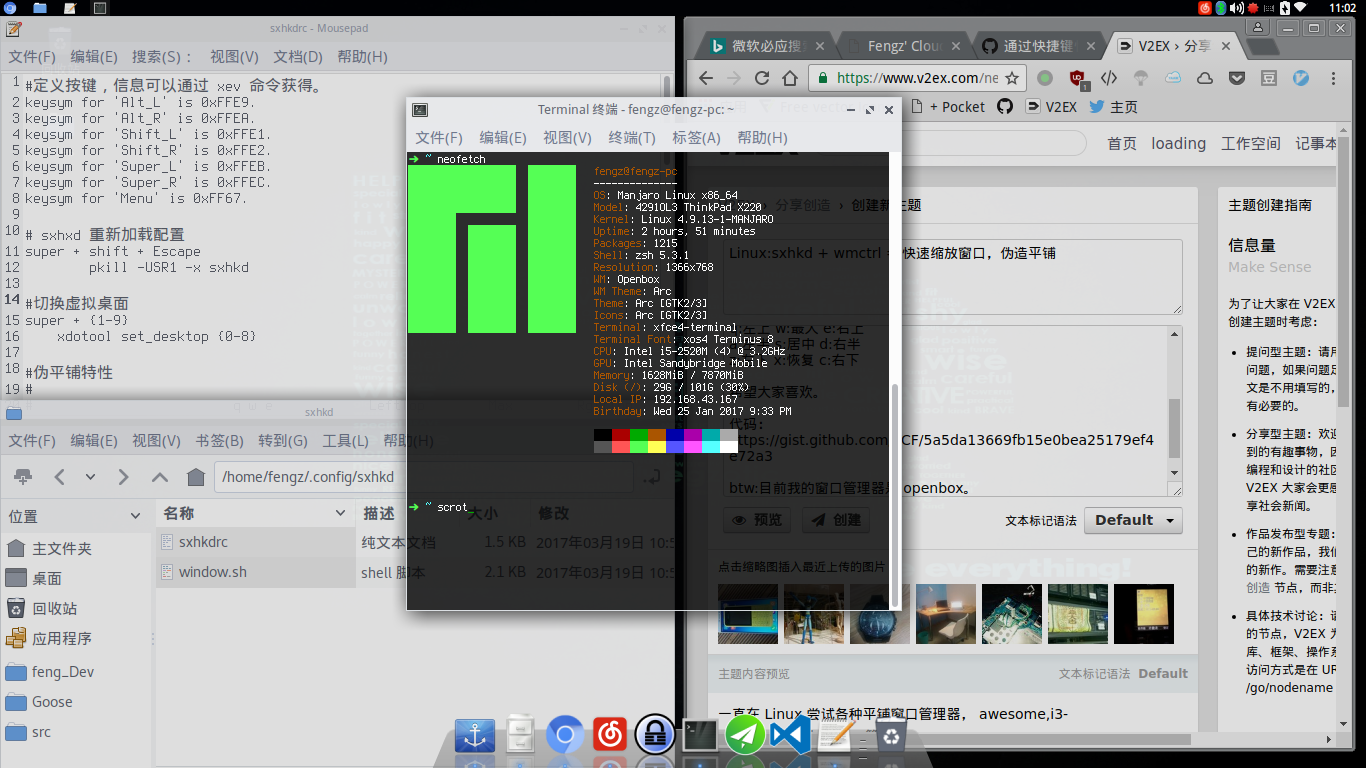The width and height of the screenshot is (1366, 768).
Task: Bookmark page with the star icon
Action: pos(1012,78)
